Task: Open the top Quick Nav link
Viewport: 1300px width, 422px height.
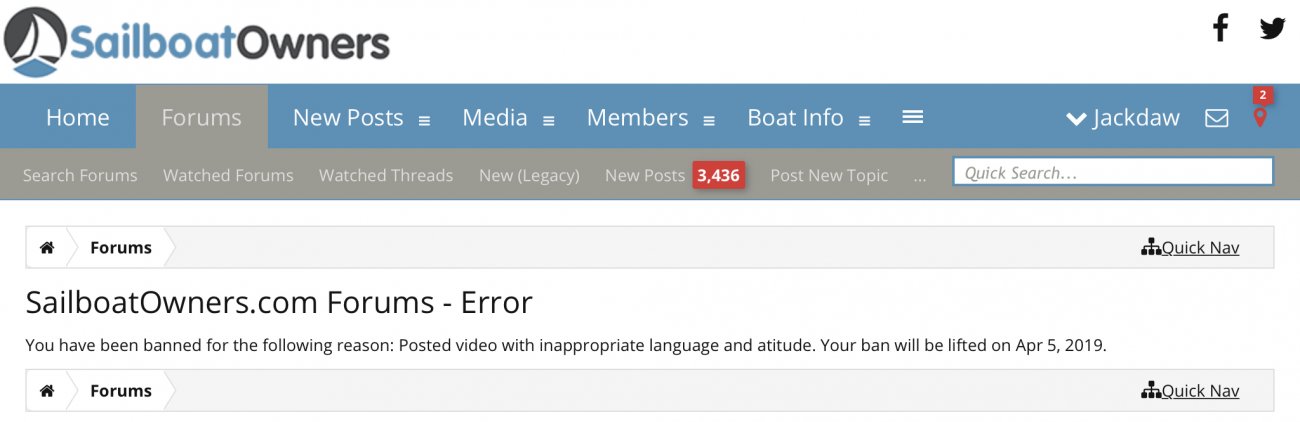Action: coord(1200,248)
